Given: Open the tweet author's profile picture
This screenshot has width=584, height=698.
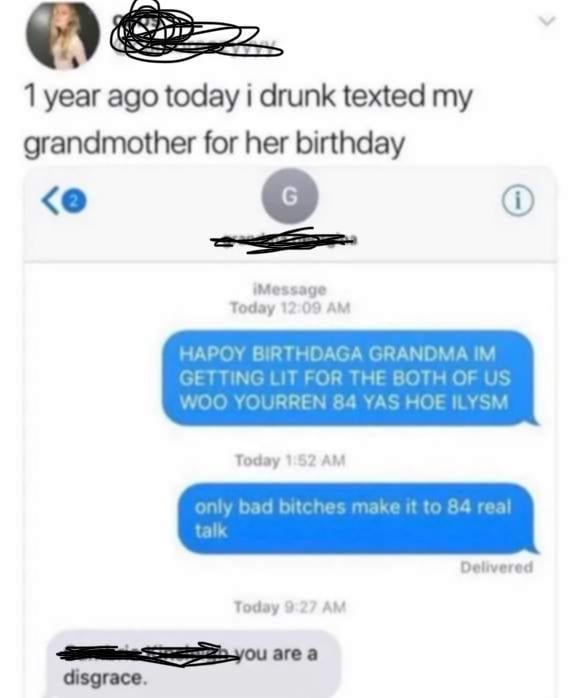Looking at the screenshot, I should click(x=63, y=35).
